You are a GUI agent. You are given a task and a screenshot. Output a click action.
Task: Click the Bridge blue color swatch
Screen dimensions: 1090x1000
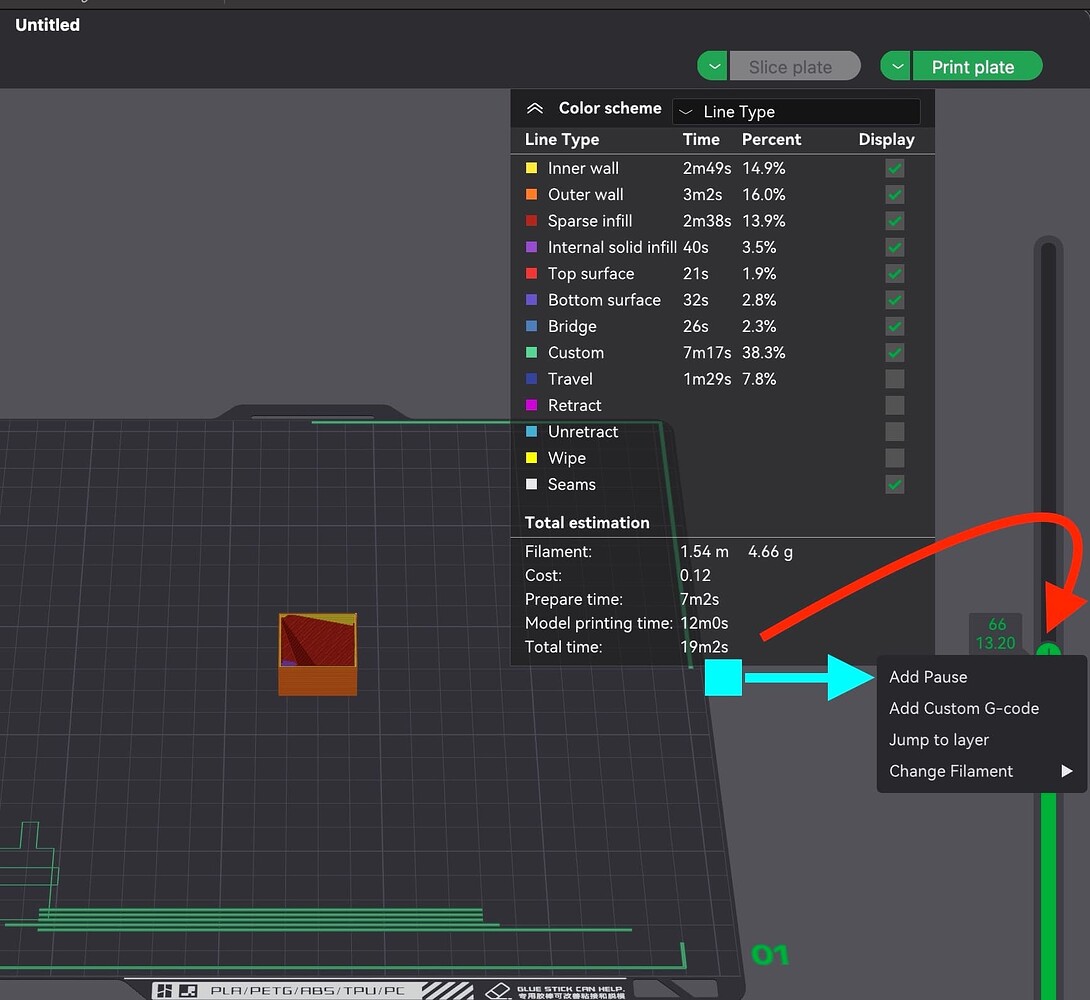pos(531,327)
